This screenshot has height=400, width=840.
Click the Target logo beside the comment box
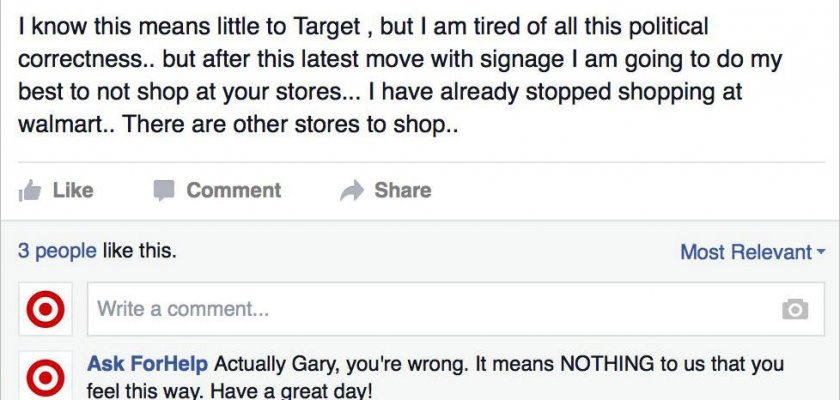pyautogui.click(x=45, y=310)
